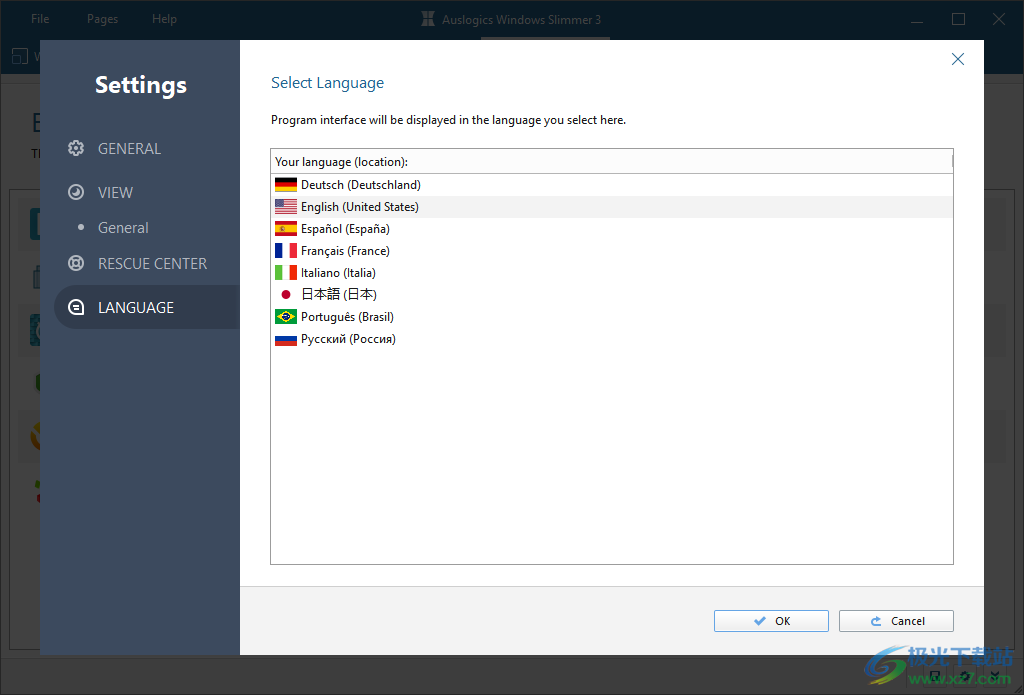Click the Japanese flag icon

coord(284,294)
